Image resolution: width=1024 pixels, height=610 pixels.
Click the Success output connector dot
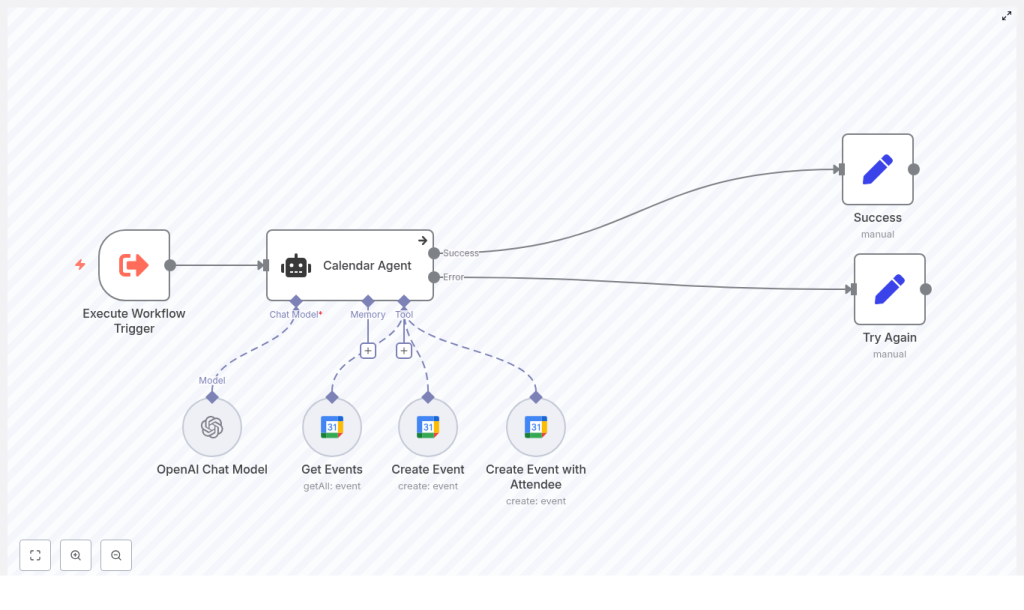(434, 253)
